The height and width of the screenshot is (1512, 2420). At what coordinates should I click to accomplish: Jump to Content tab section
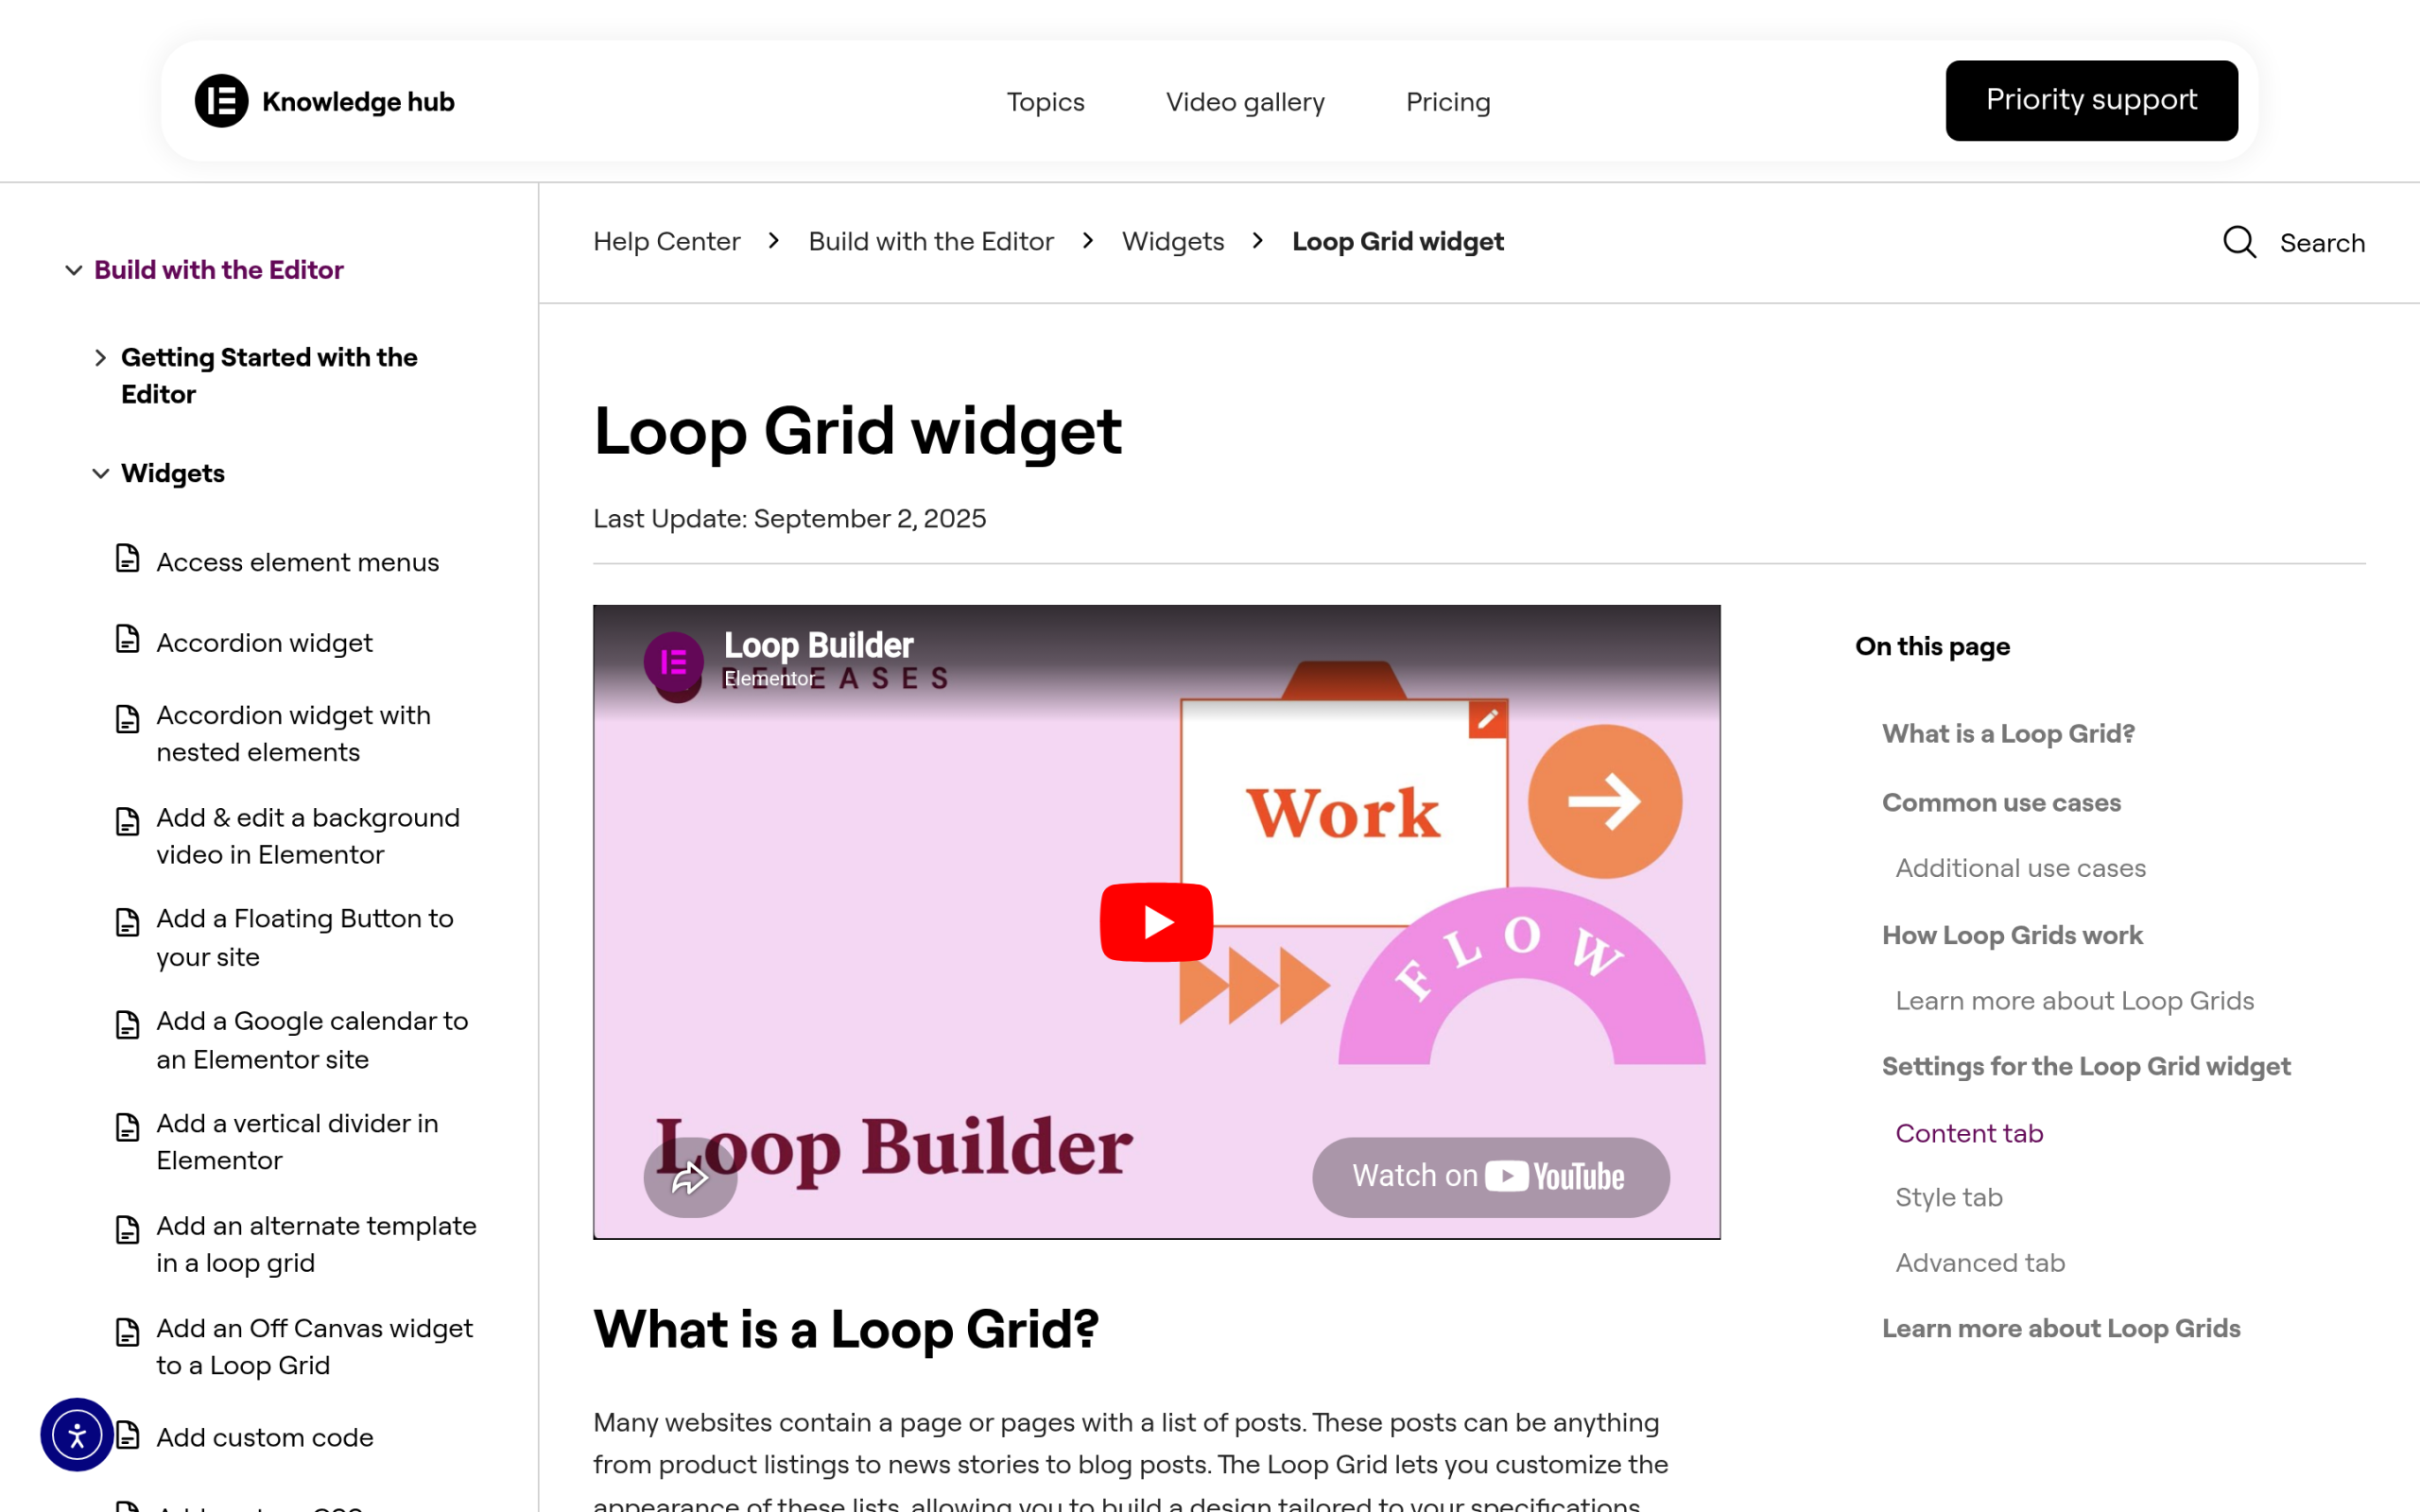tap(1969, 1133)
